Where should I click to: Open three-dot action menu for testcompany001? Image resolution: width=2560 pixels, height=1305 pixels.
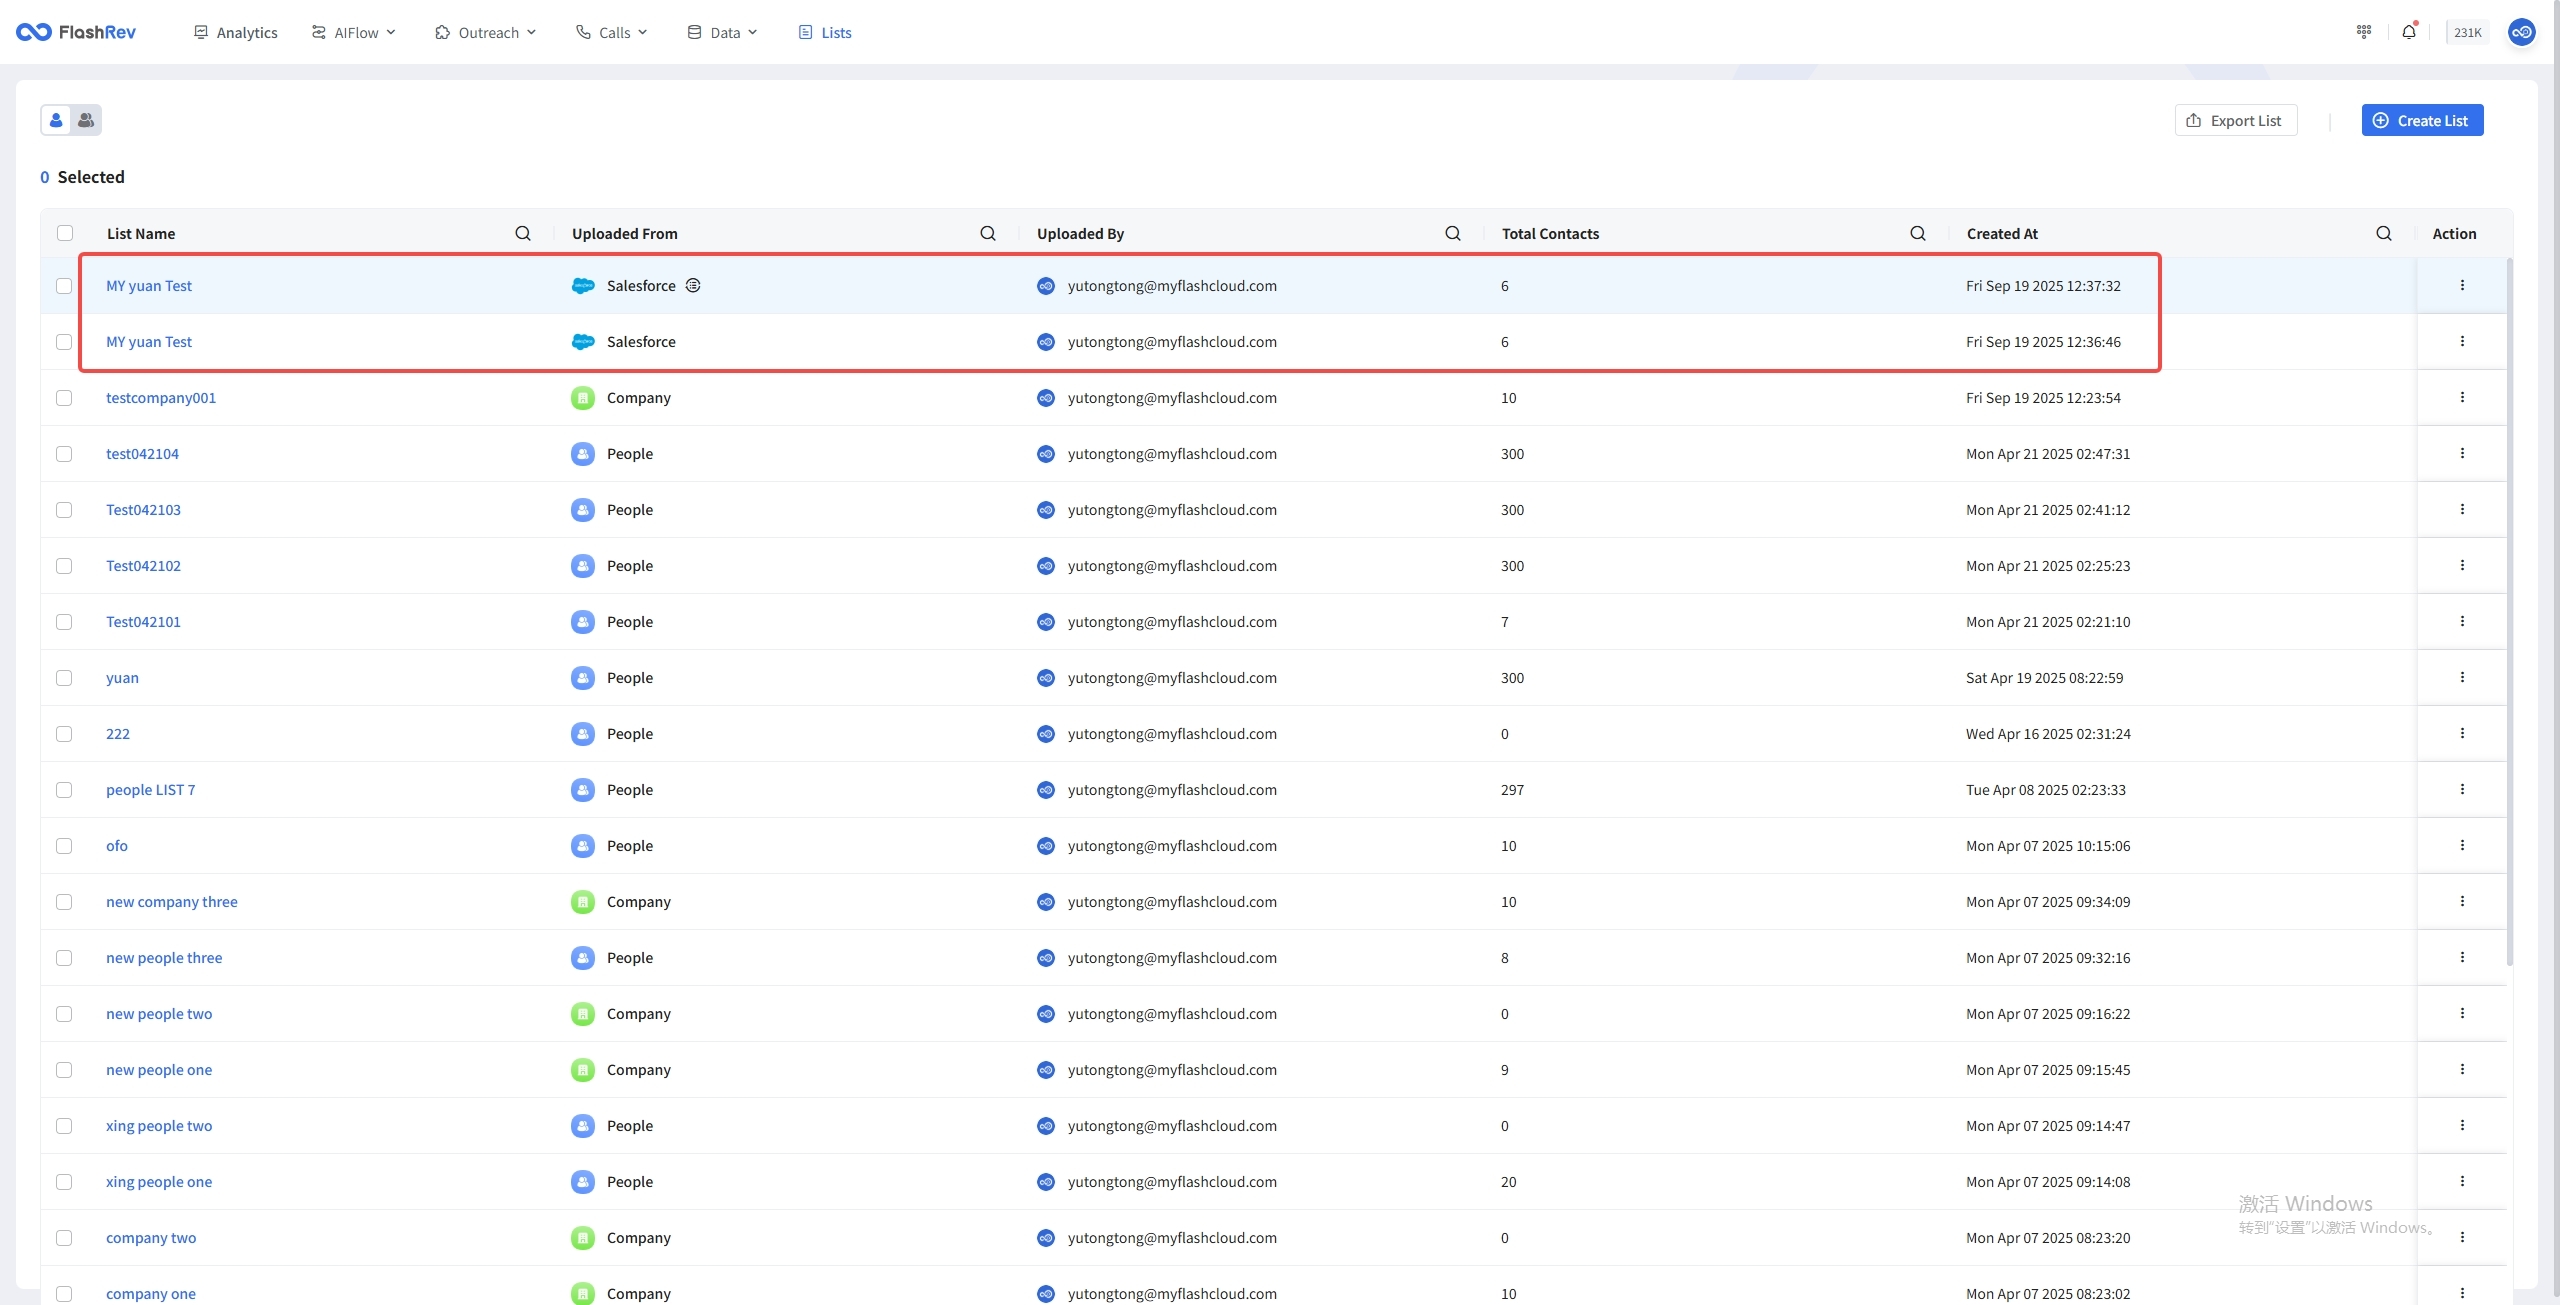click(x=2461, y=397)
